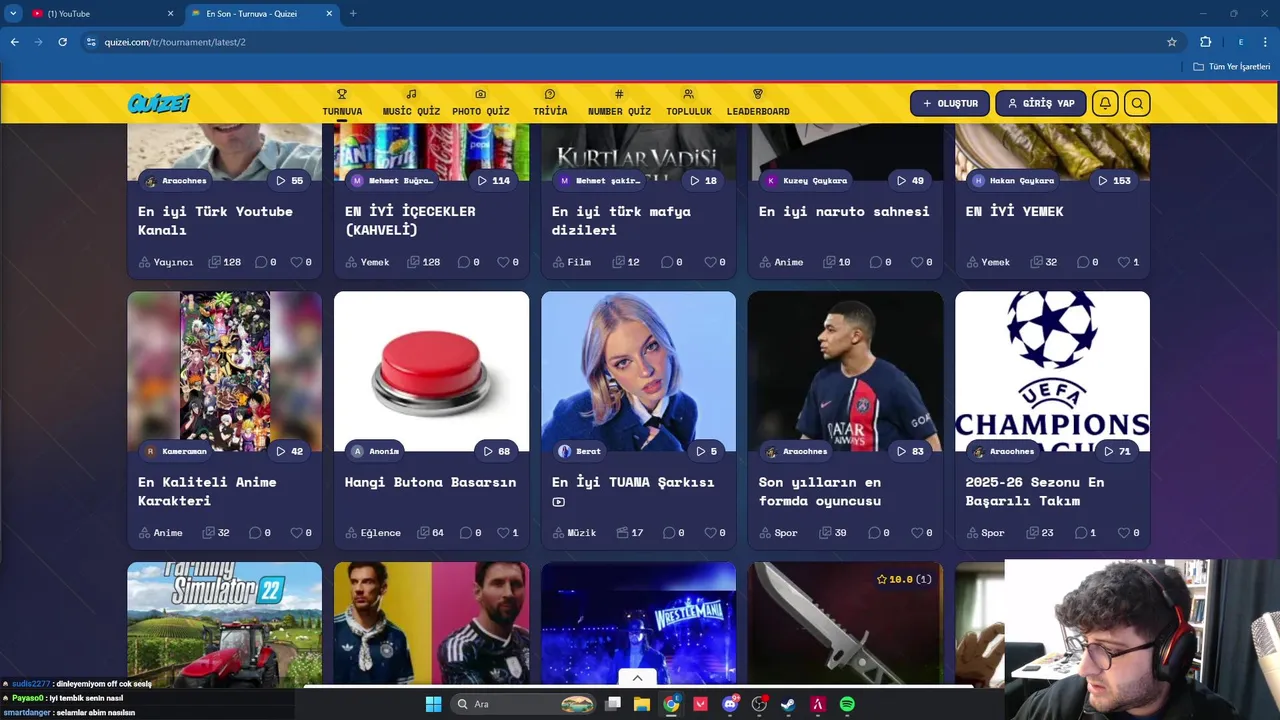Open the Champions League quiz thumbnail
1280x720 pixels.
(x=1052, y=371)
